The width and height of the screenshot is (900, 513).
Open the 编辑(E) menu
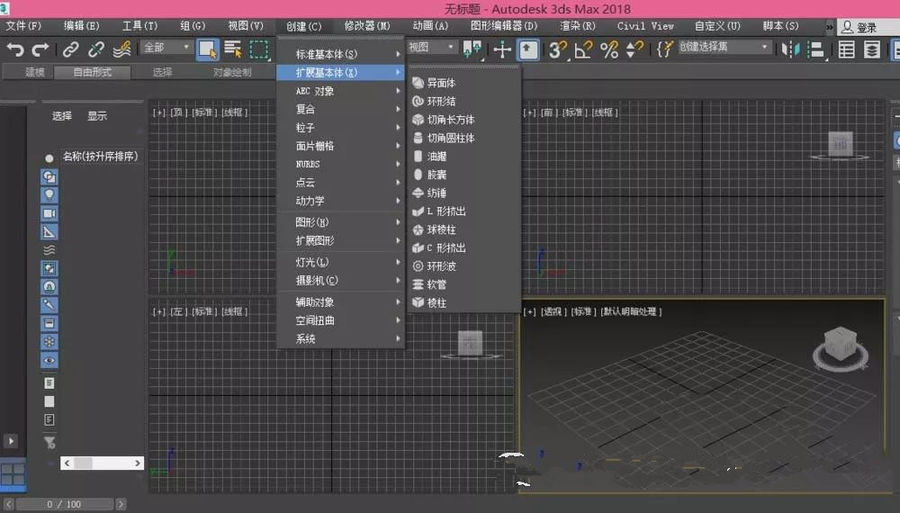tap(82, 26)
